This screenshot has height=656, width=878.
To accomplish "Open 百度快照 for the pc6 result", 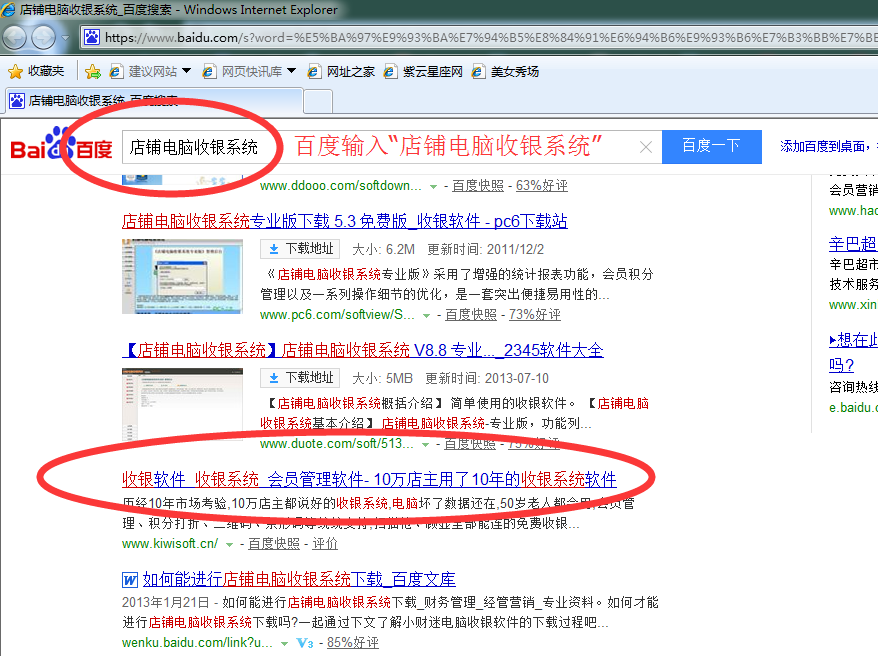I will [x=471, y=315].
